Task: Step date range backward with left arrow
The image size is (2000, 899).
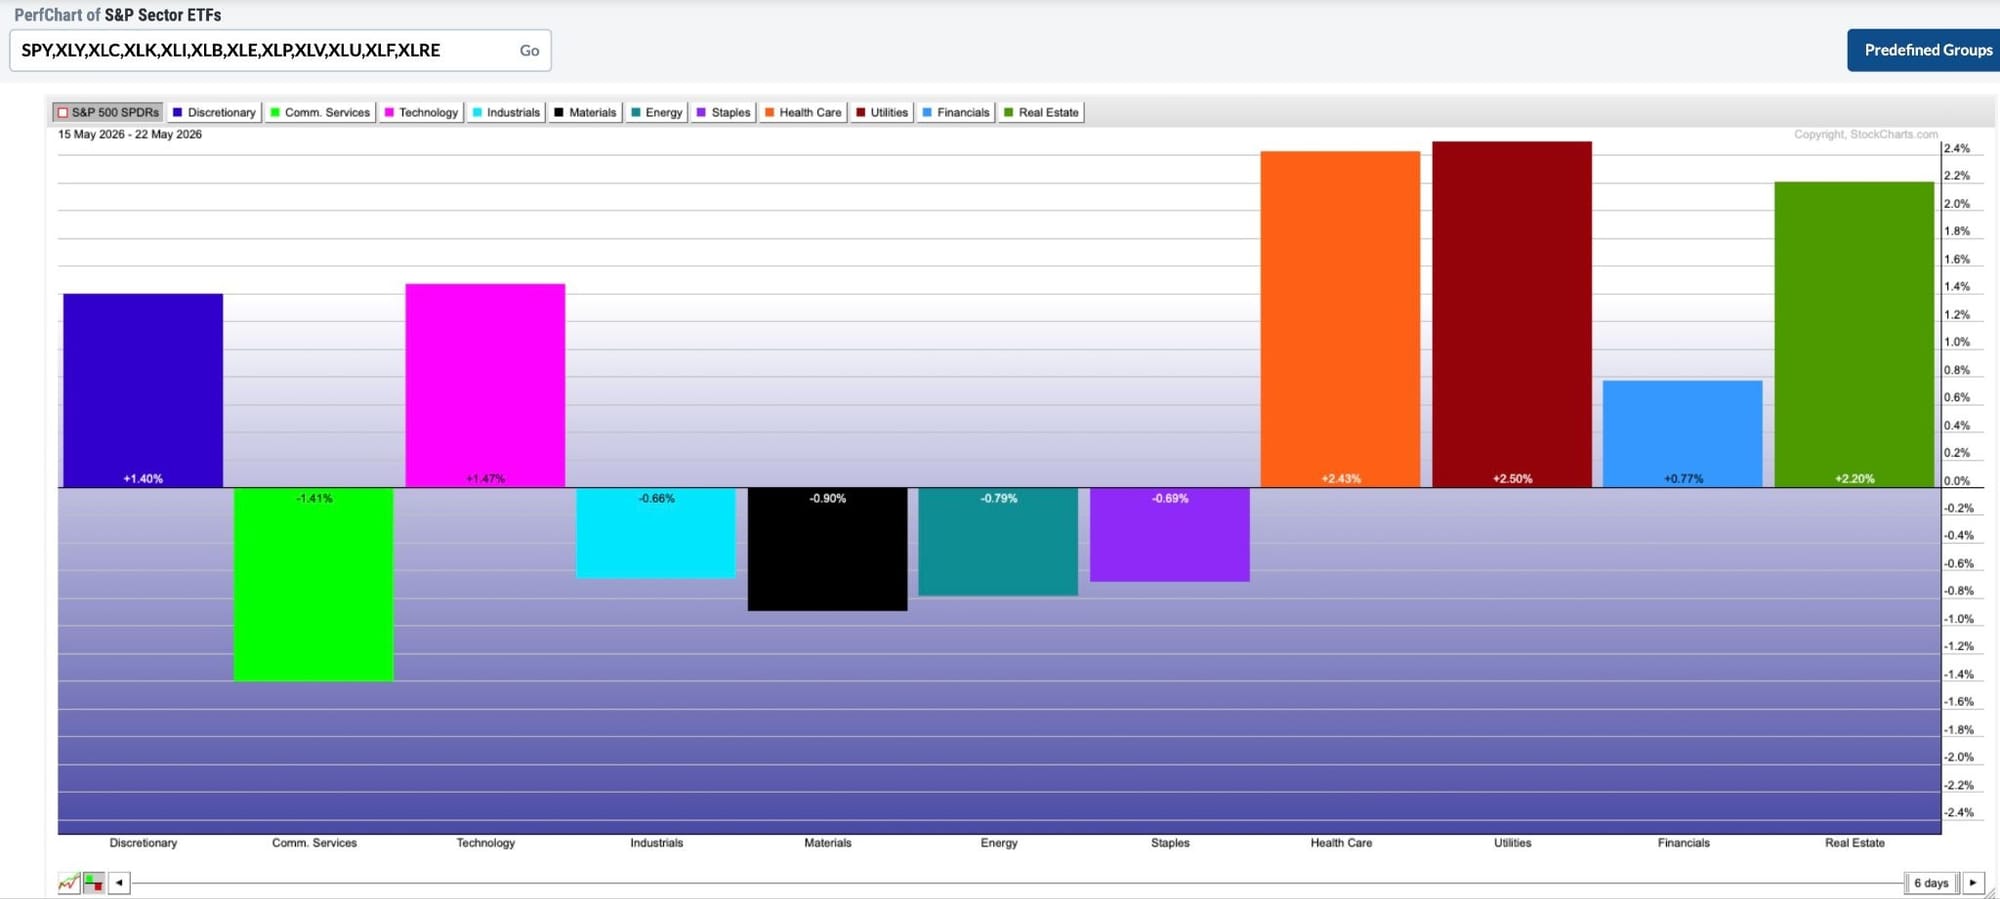Action: click(x=119, y=883)
